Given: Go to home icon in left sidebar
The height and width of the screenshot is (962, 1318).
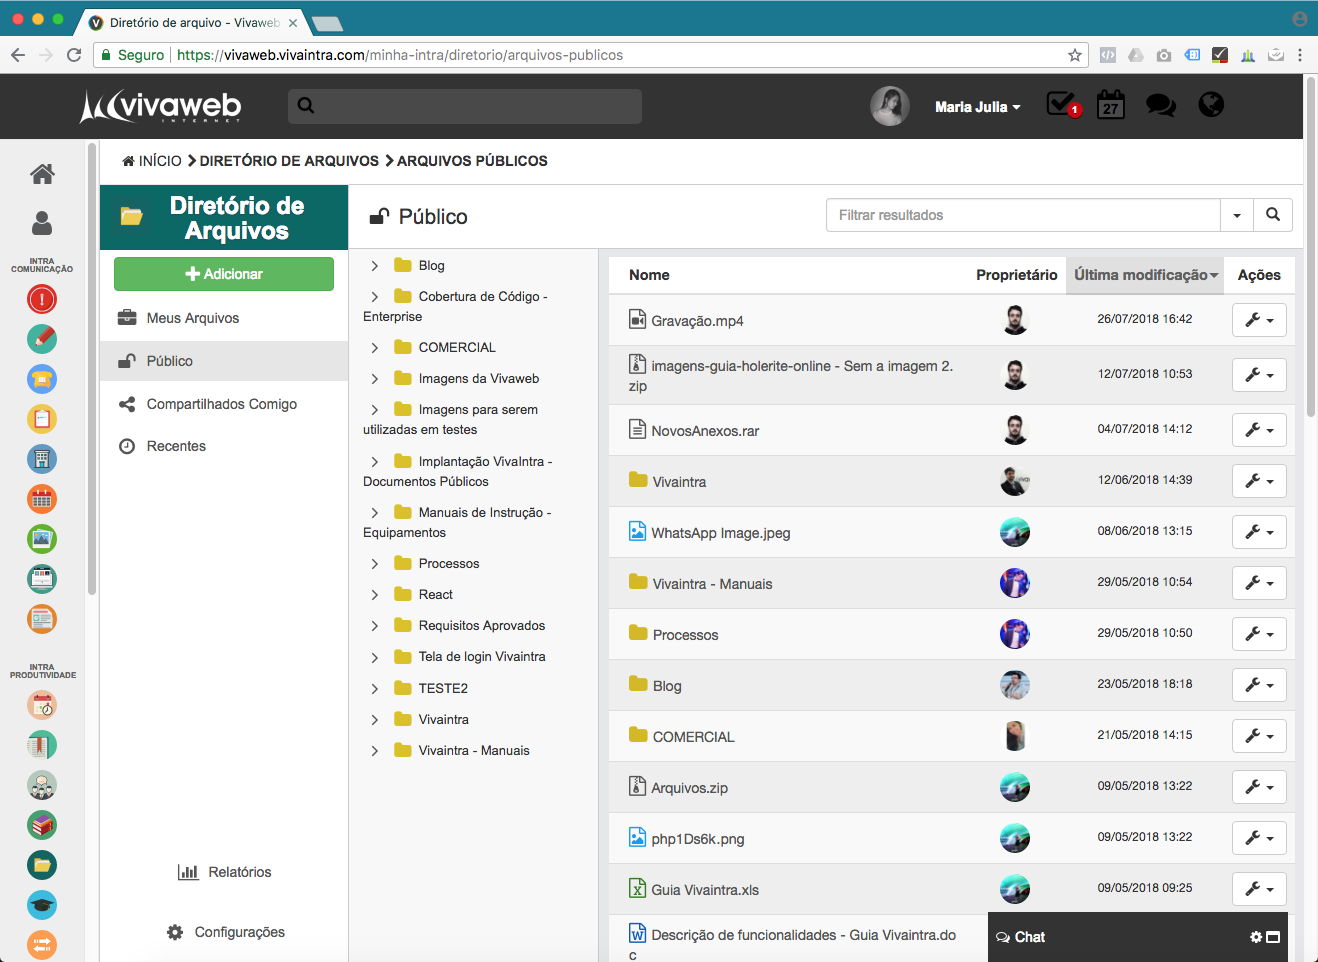Looking at the screenshot, I should [x=42, y=174].
